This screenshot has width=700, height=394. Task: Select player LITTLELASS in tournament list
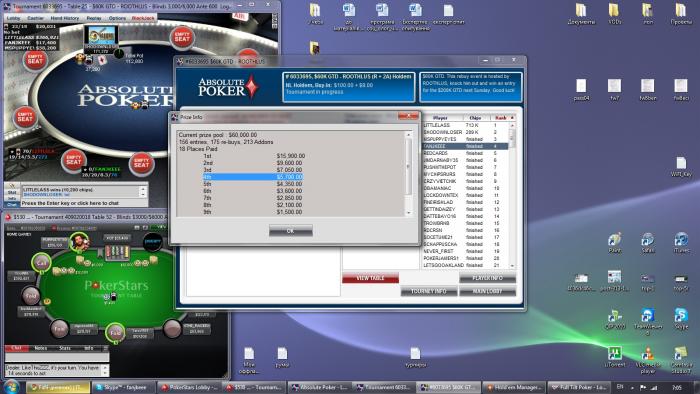465,125
